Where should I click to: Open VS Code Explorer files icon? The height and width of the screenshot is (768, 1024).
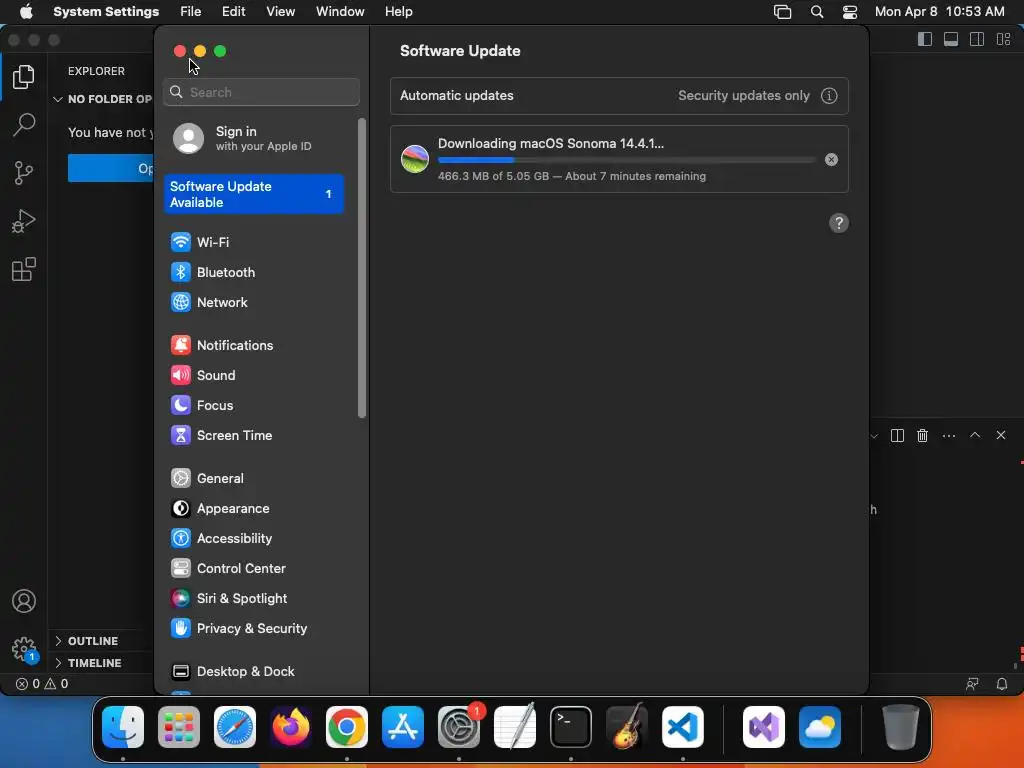point(24,77)
